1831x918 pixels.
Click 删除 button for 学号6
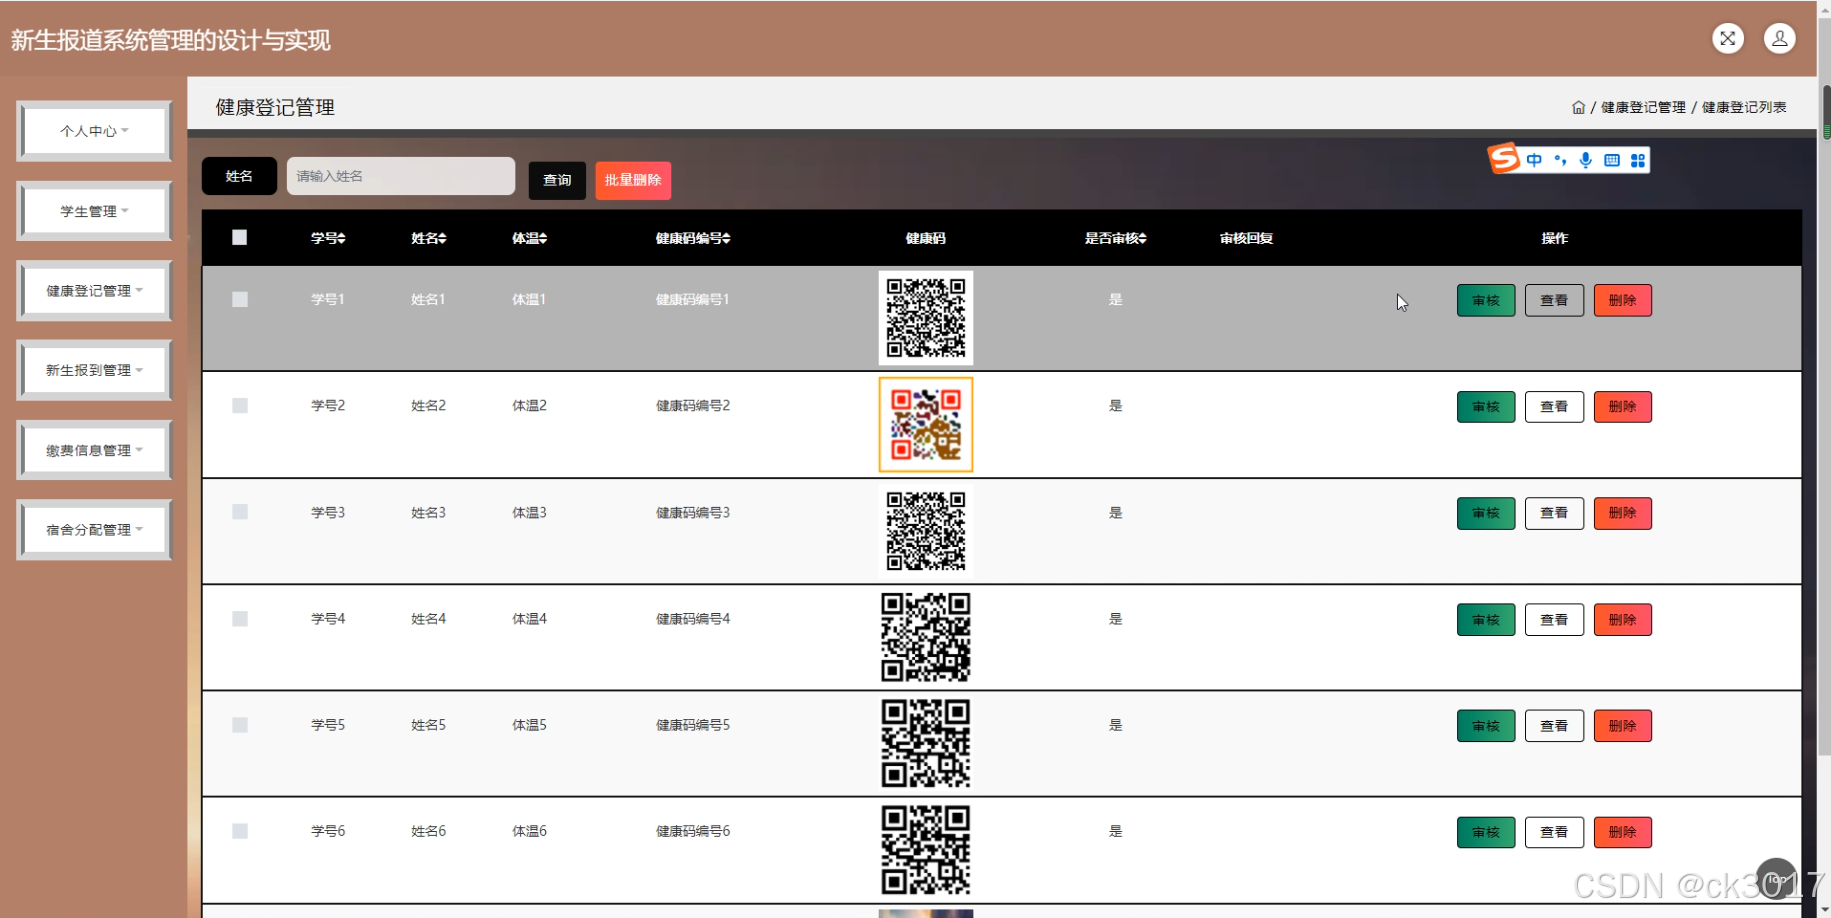1622,832
